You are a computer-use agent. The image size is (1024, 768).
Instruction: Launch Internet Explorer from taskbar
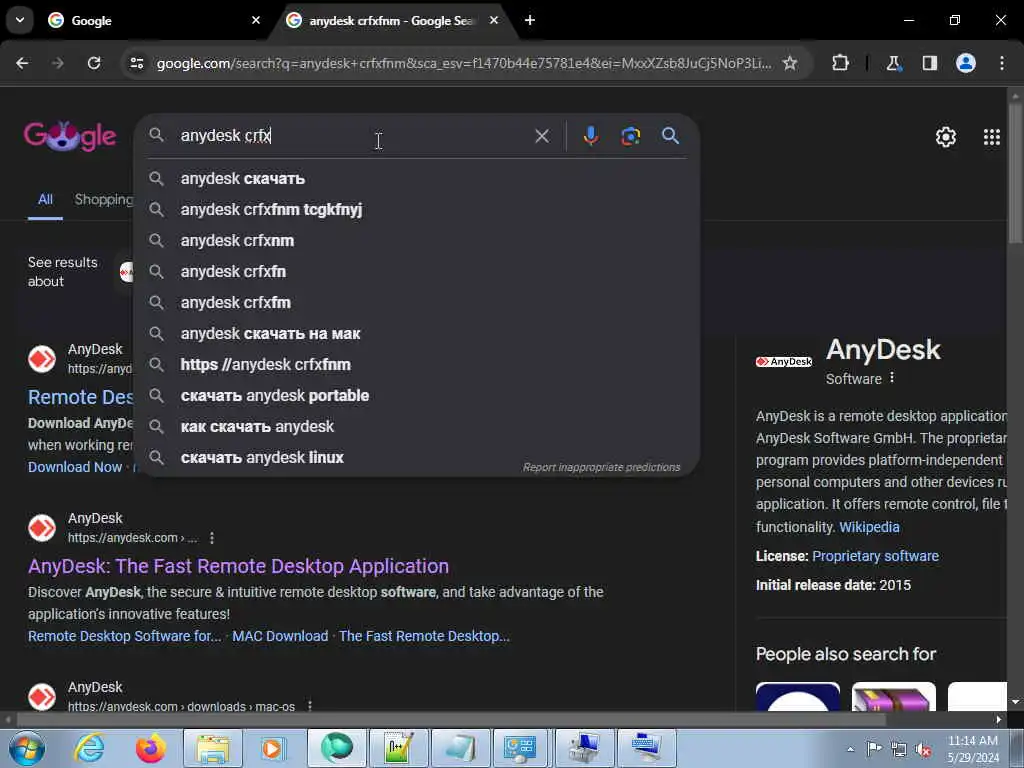[89, 748]
